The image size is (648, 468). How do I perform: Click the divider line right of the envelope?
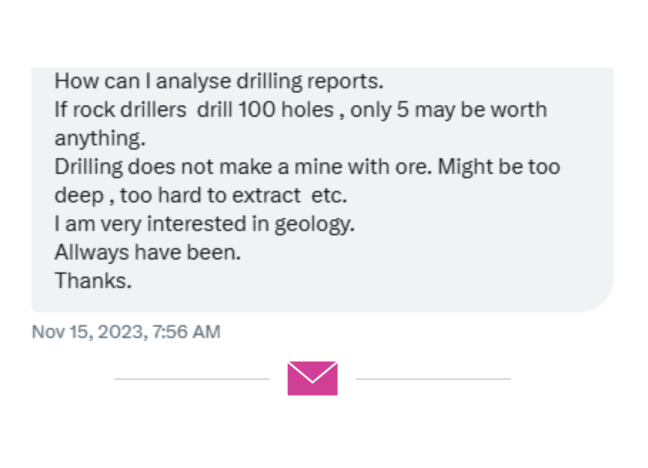click(433, 379)
